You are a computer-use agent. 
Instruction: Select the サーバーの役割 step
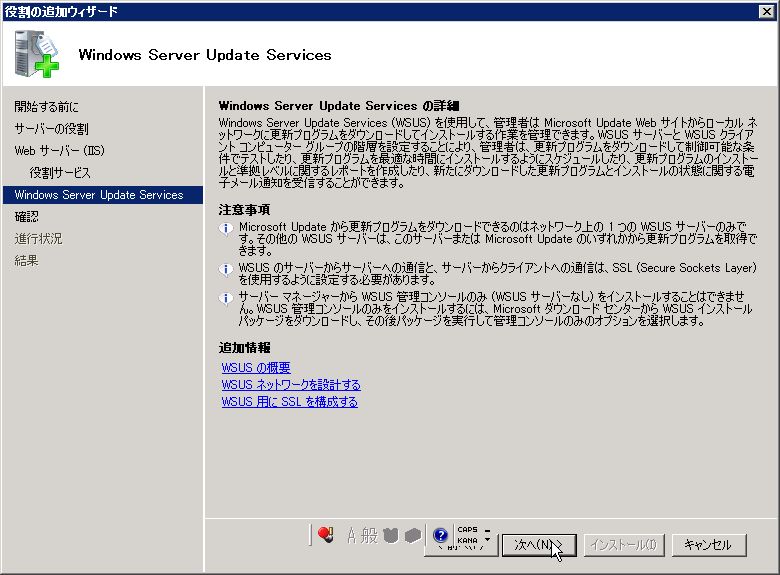coord(51,129)
